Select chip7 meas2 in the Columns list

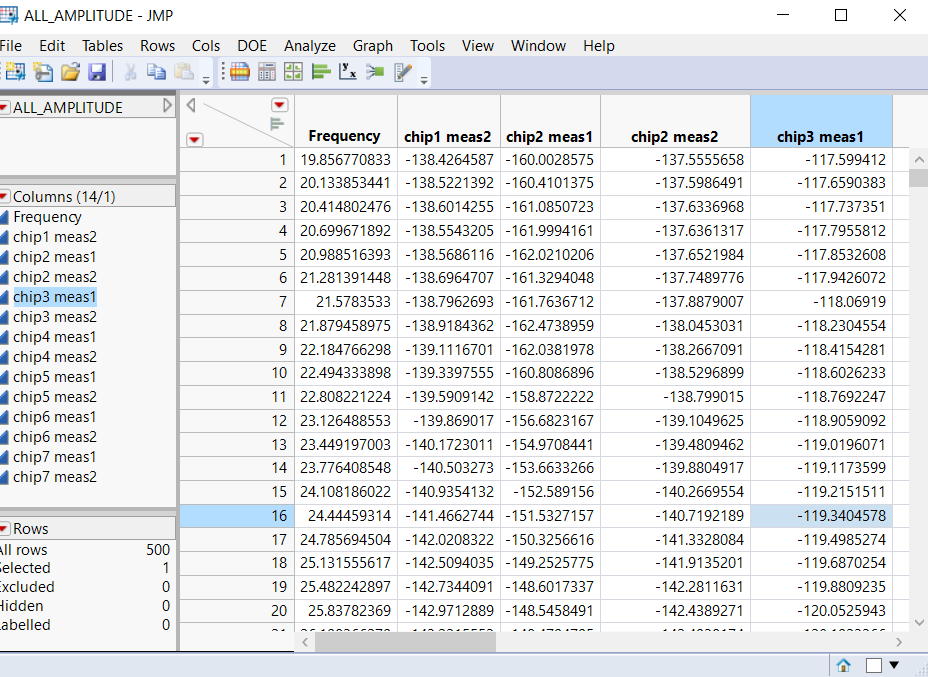coord(54,476)
